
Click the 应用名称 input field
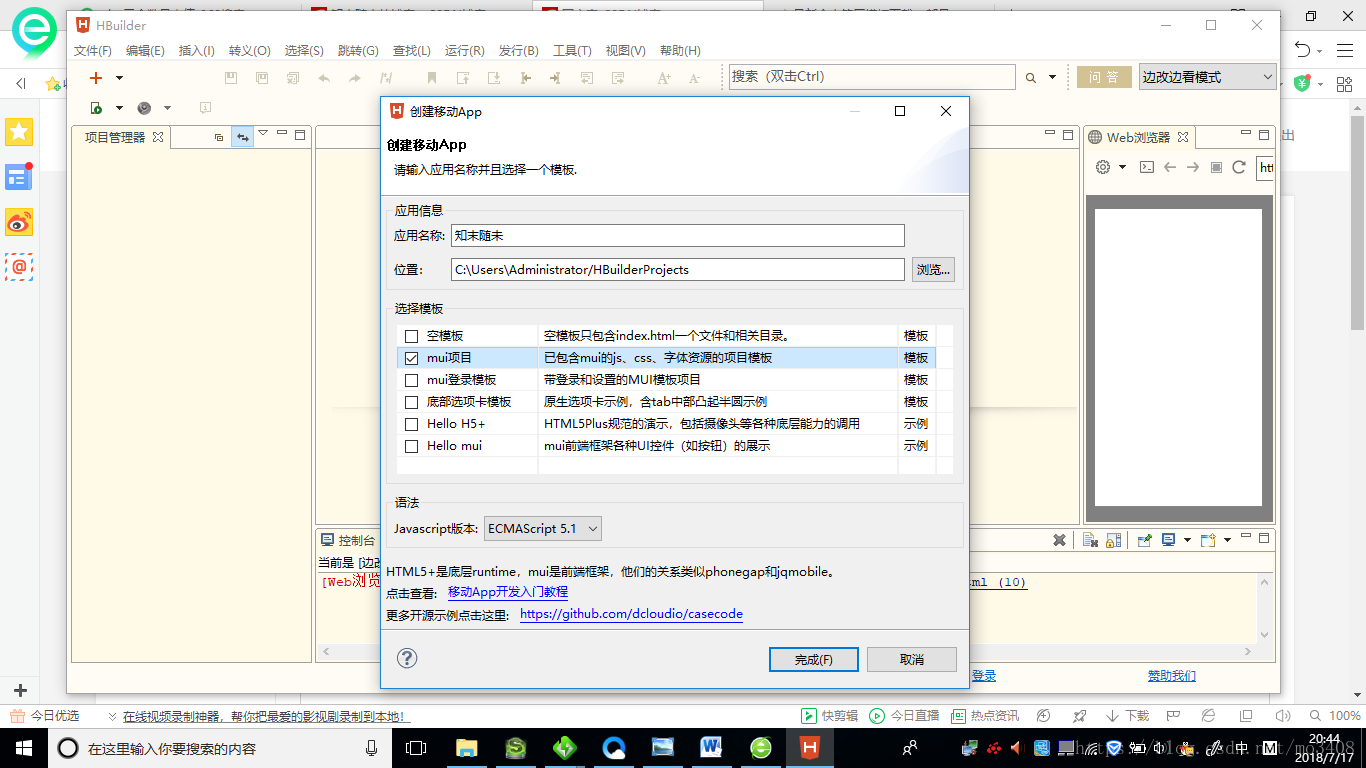pyautogui.click(x=678, y=236)
